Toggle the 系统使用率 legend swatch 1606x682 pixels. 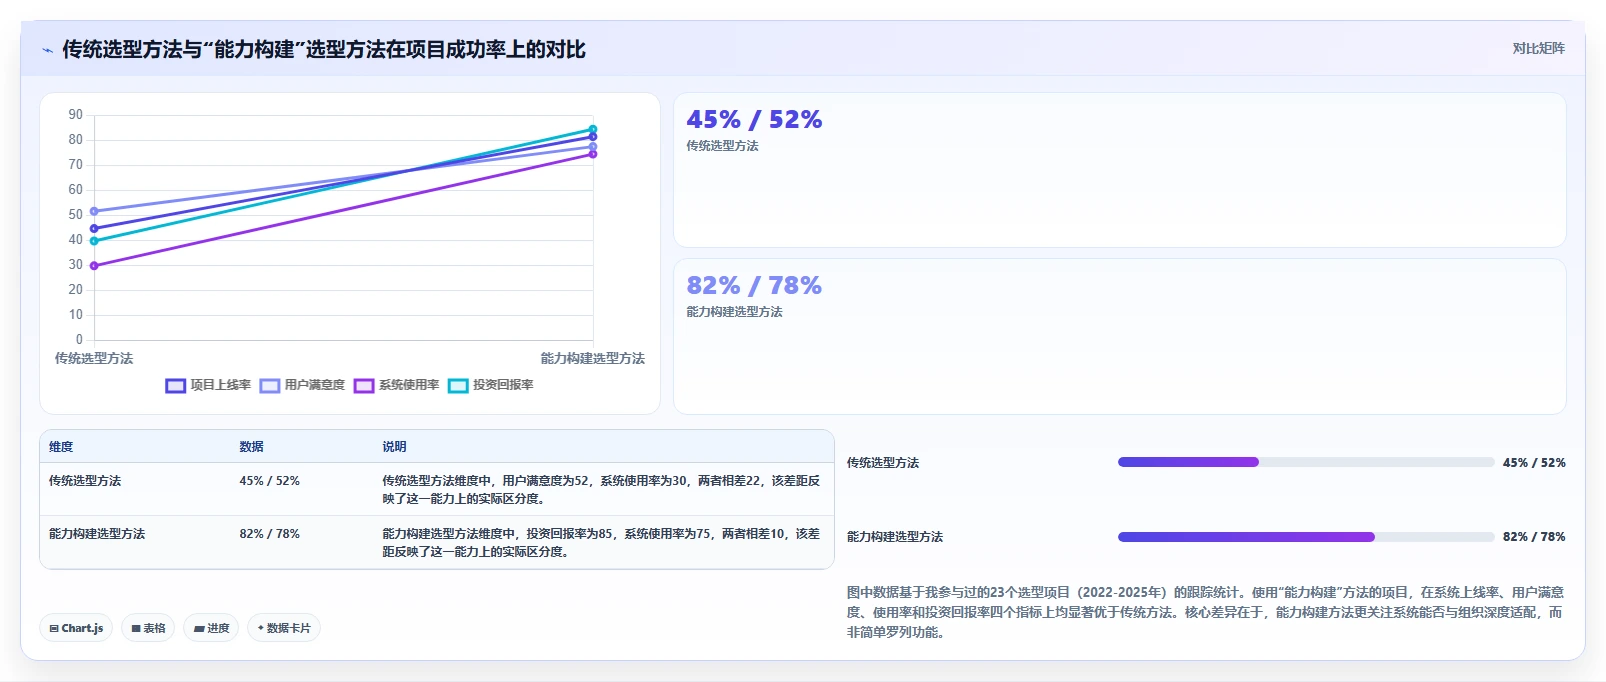[364, 386]
